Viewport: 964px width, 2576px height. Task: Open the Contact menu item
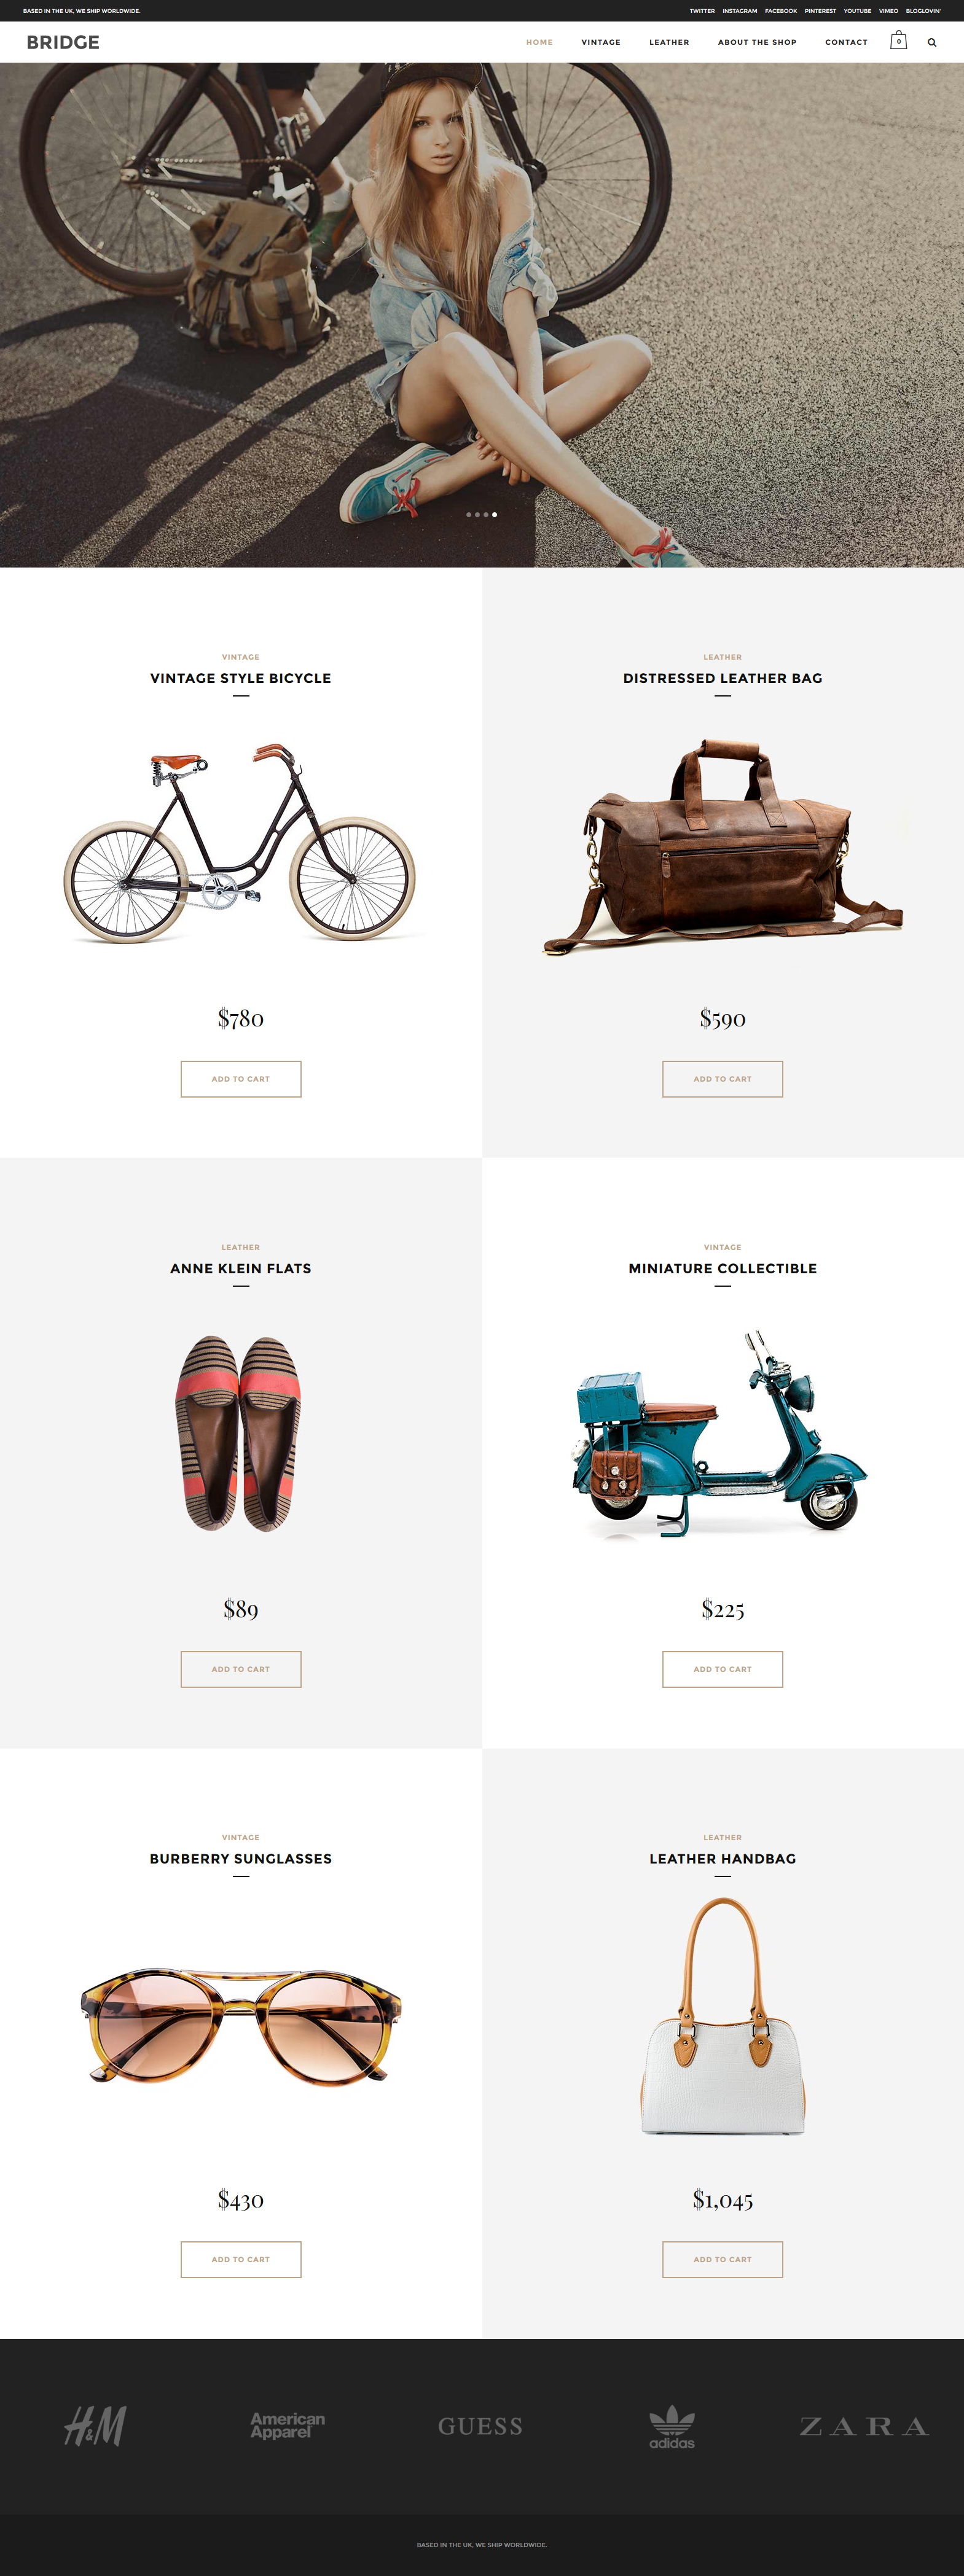point(846,42)
